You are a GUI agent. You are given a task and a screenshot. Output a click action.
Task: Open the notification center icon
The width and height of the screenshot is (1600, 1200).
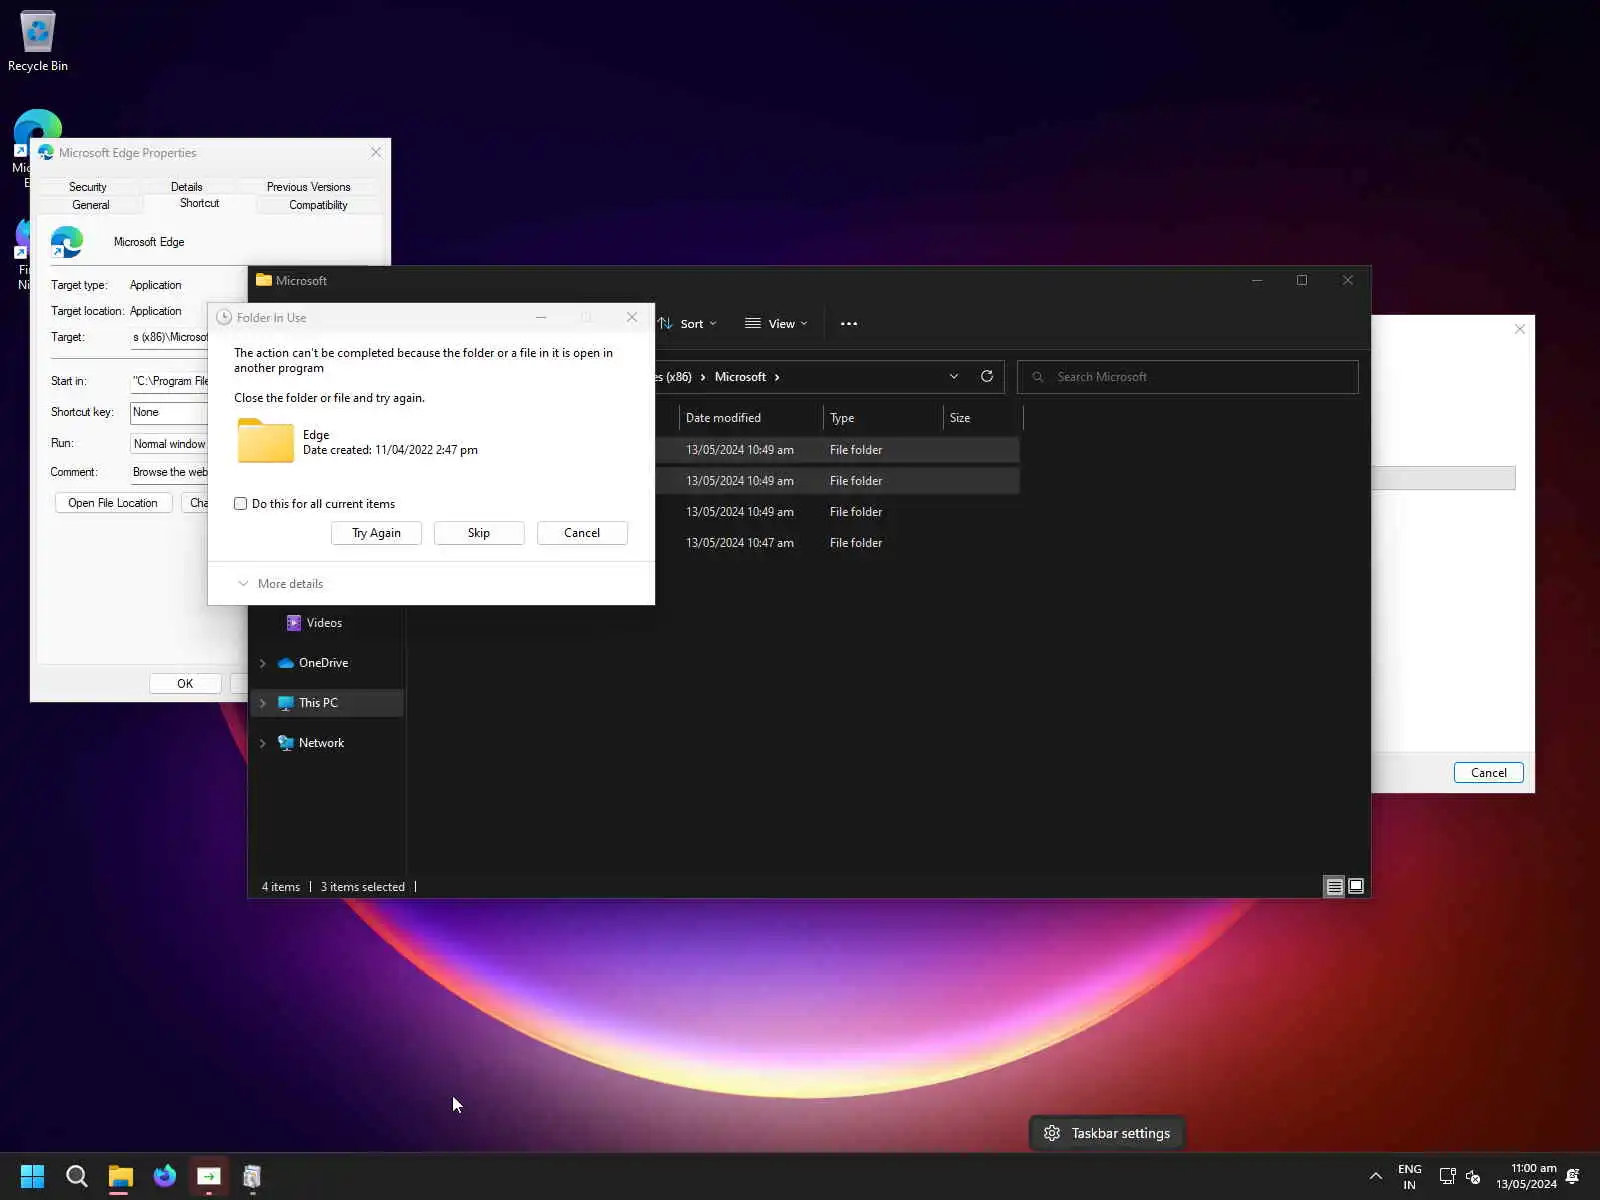[x=1573, y=1176]
